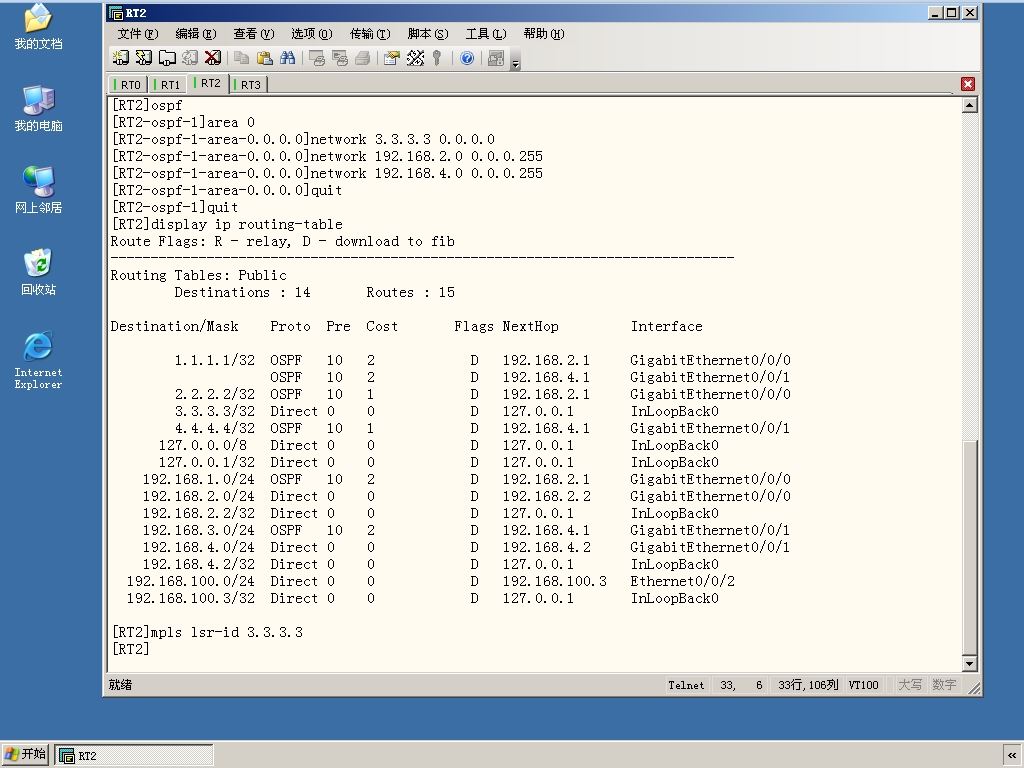Click the Connect toolbar icon

[121, 58]
